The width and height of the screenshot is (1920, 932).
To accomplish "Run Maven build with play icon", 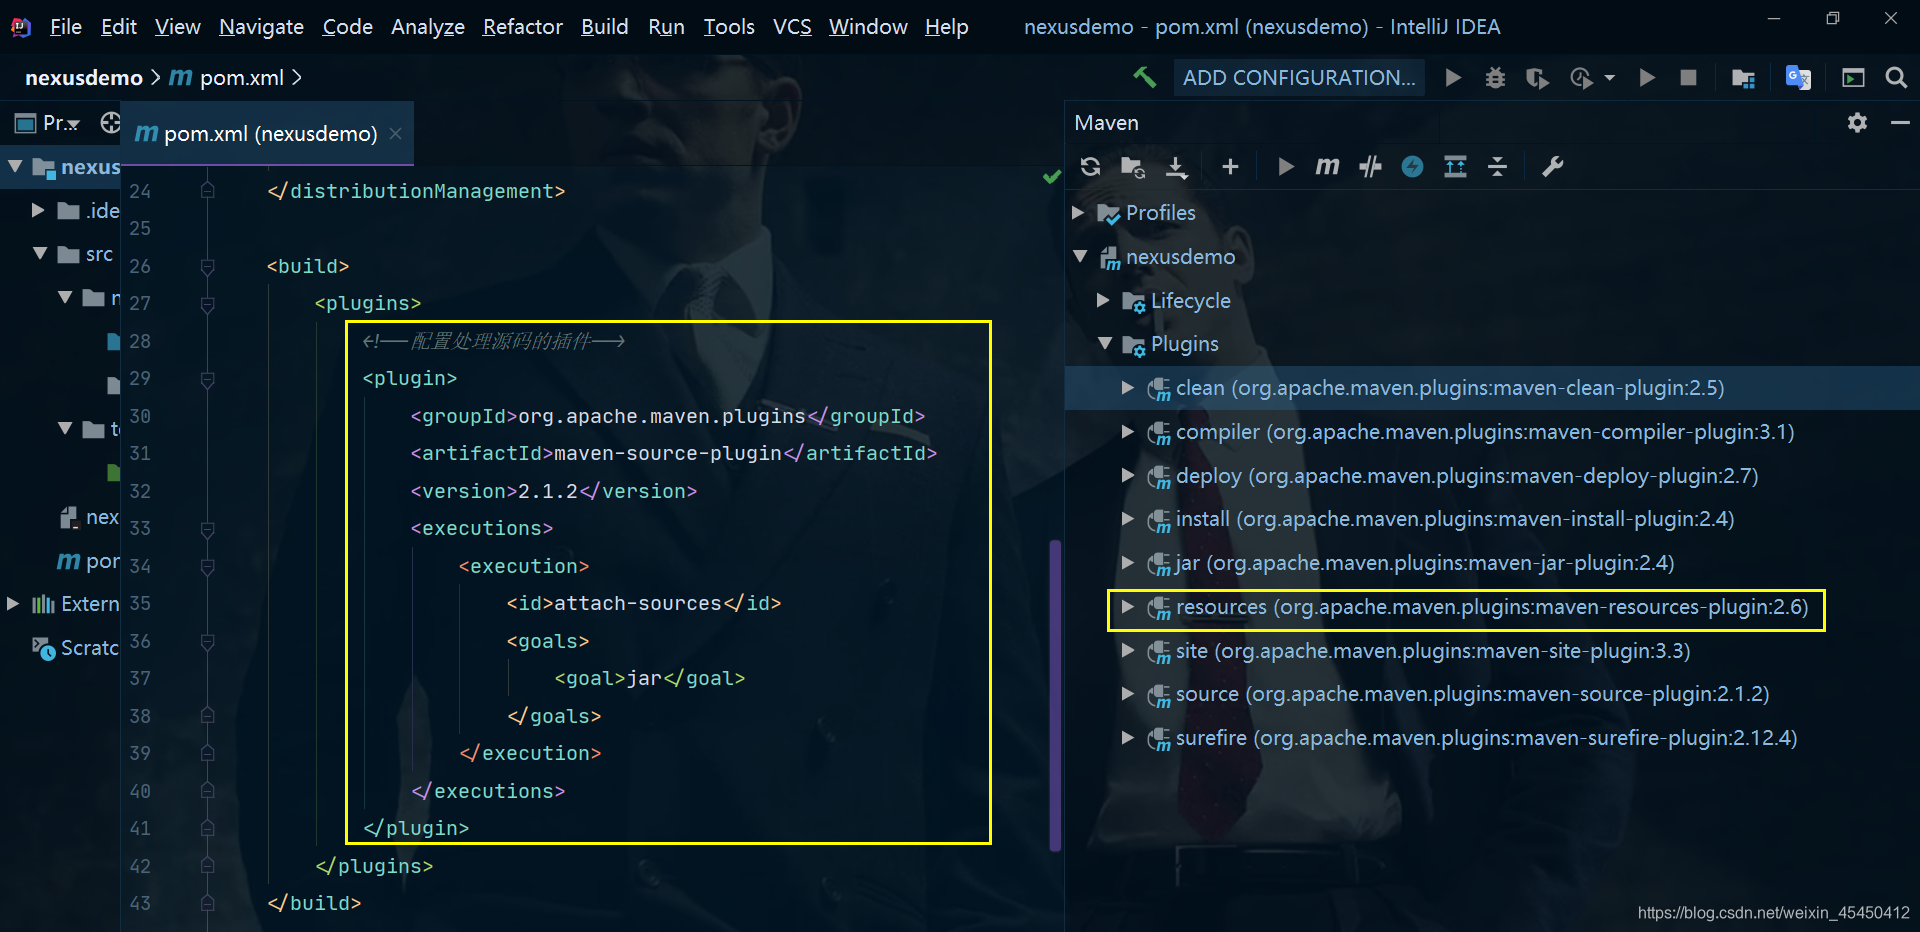I will 1286,167.
